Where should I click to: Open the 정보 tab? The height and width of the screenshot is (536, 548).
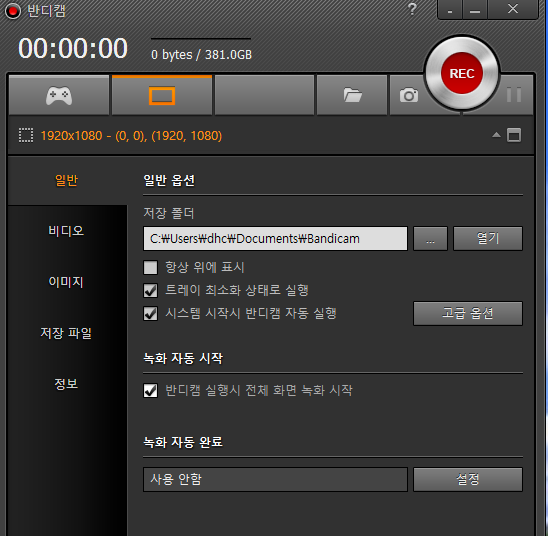point(66,384)
